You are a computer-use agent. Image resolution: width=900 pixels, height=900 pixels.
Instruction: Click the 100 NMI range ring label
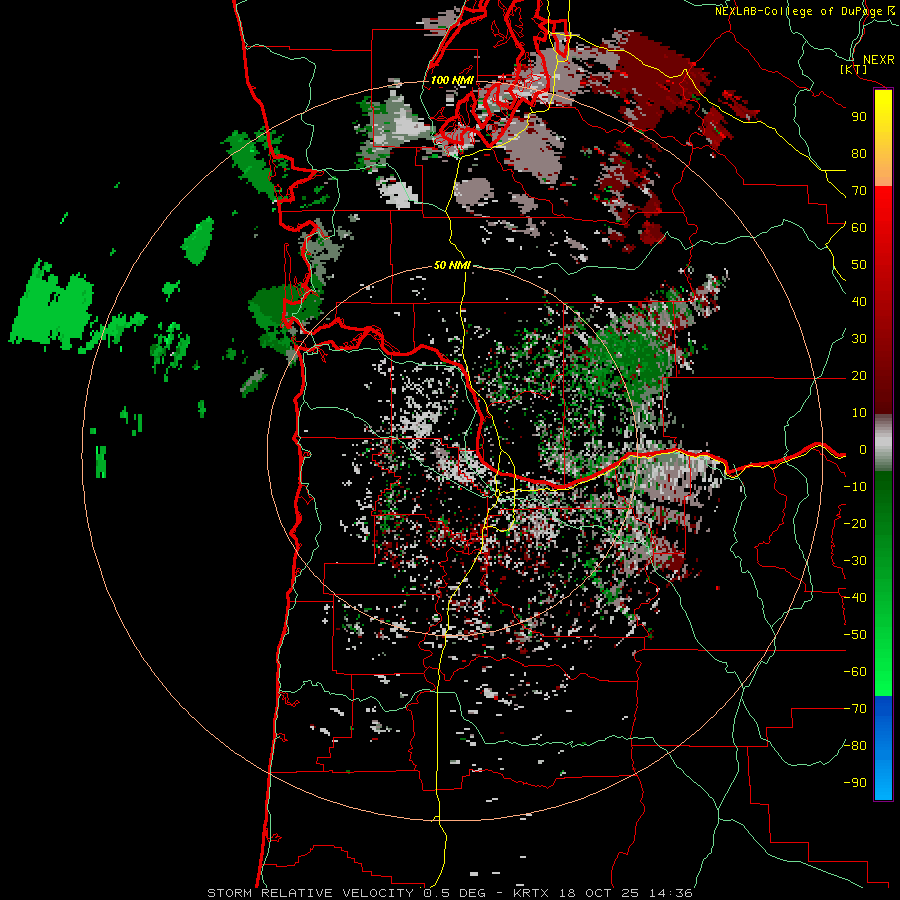click(x=452, y=80)
